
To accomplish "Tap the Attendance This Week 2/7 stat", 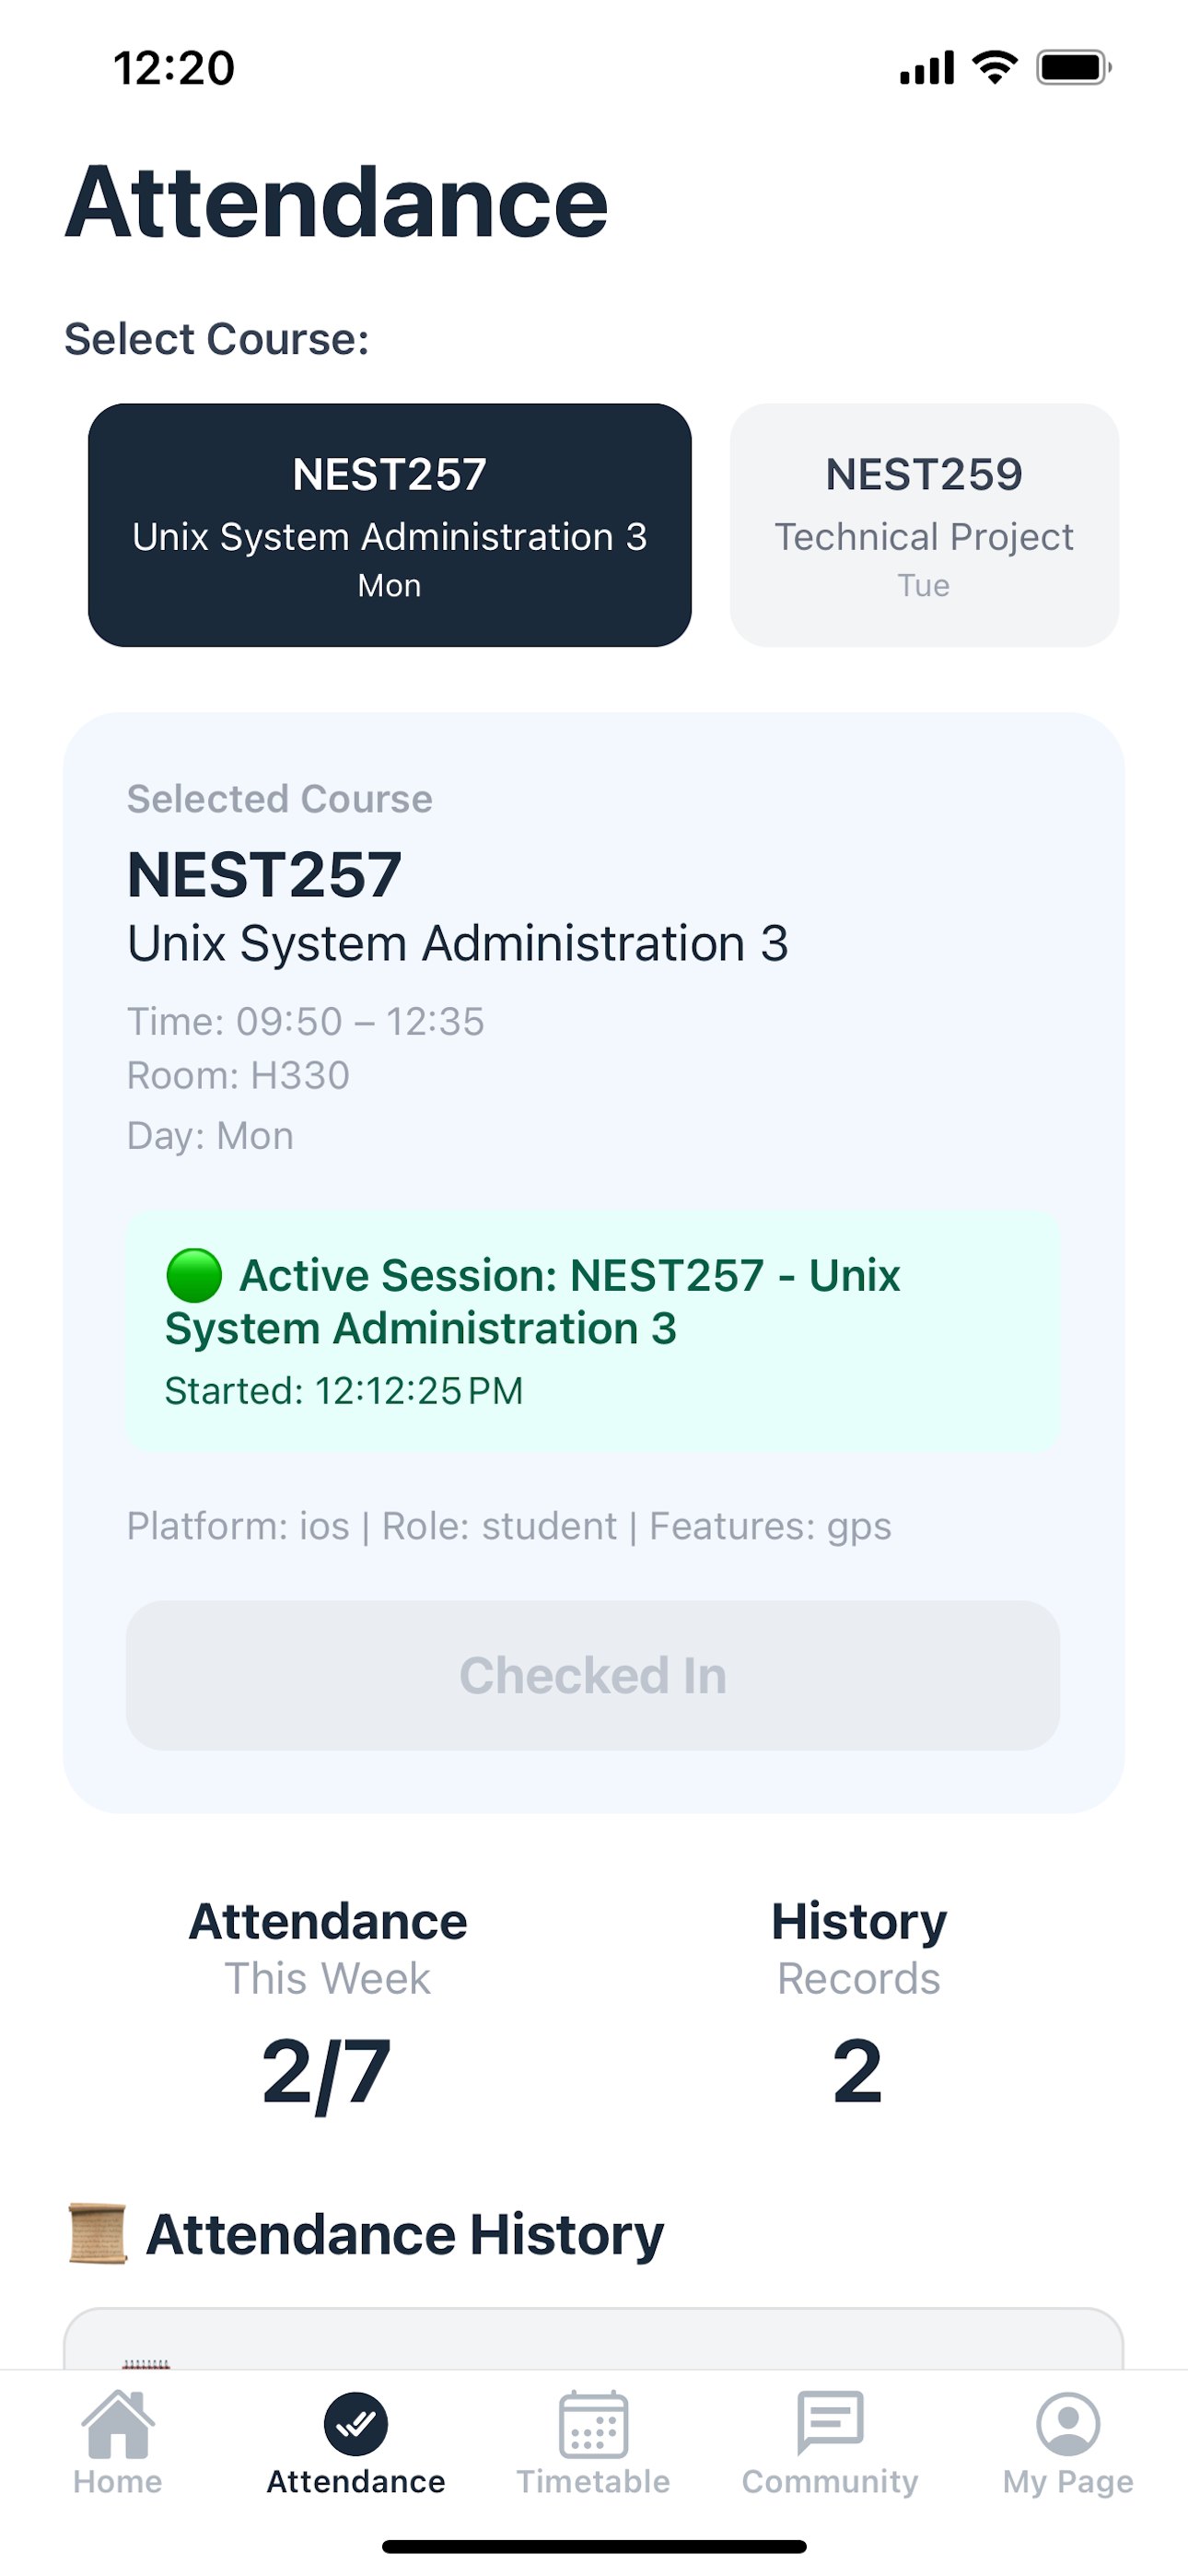I will point(327,2005).
